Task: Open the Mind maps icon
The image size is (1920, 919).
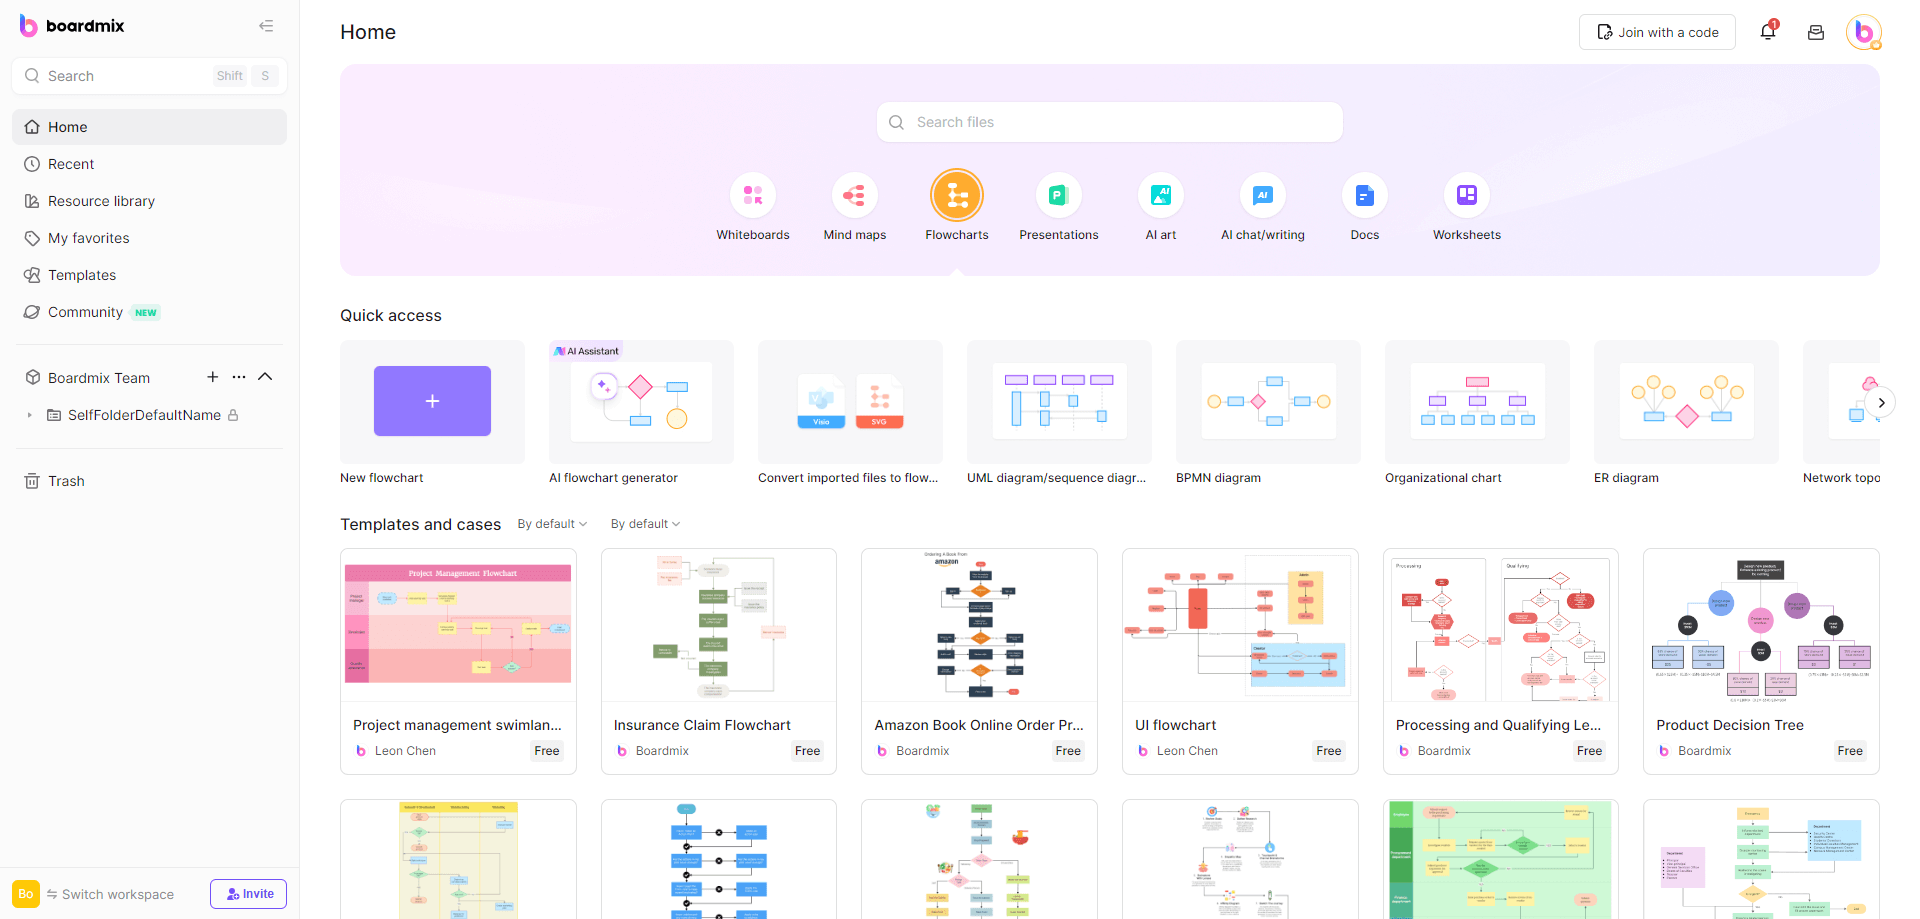Action: click(855, 195)
